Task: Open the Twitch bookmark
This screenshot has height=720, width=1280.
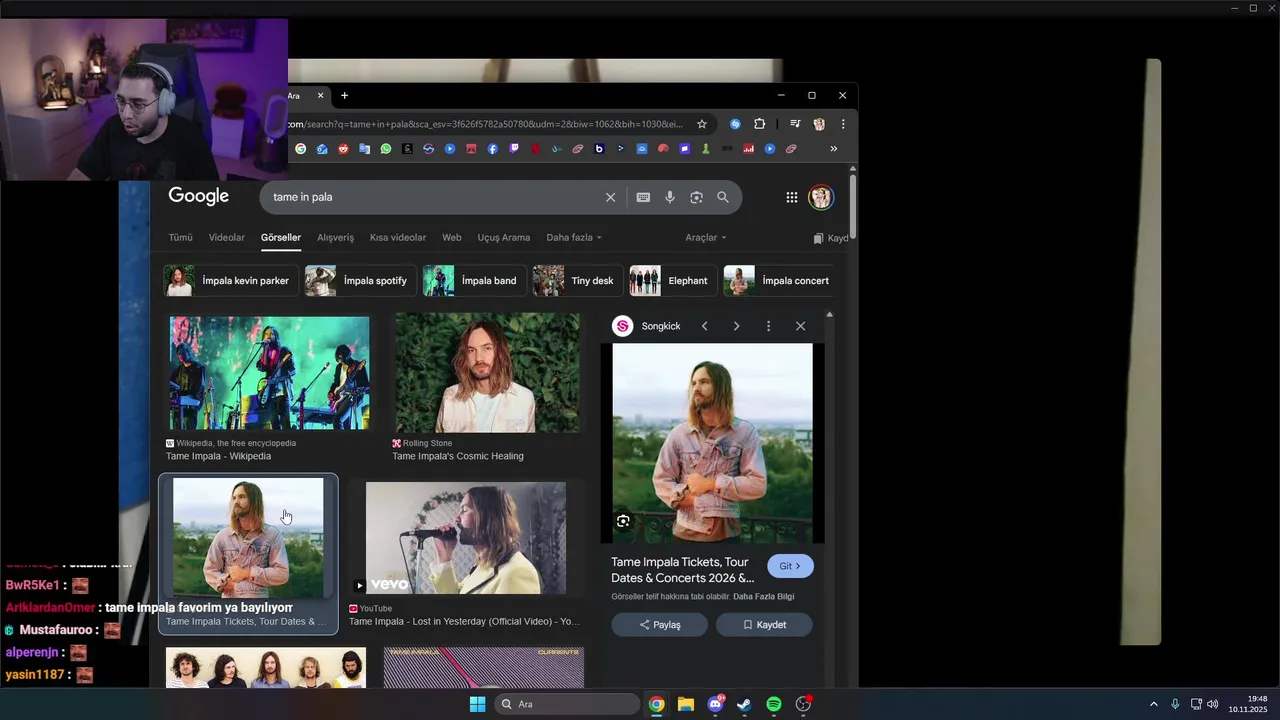Action: pyautogui.click(x=514, y=149)
